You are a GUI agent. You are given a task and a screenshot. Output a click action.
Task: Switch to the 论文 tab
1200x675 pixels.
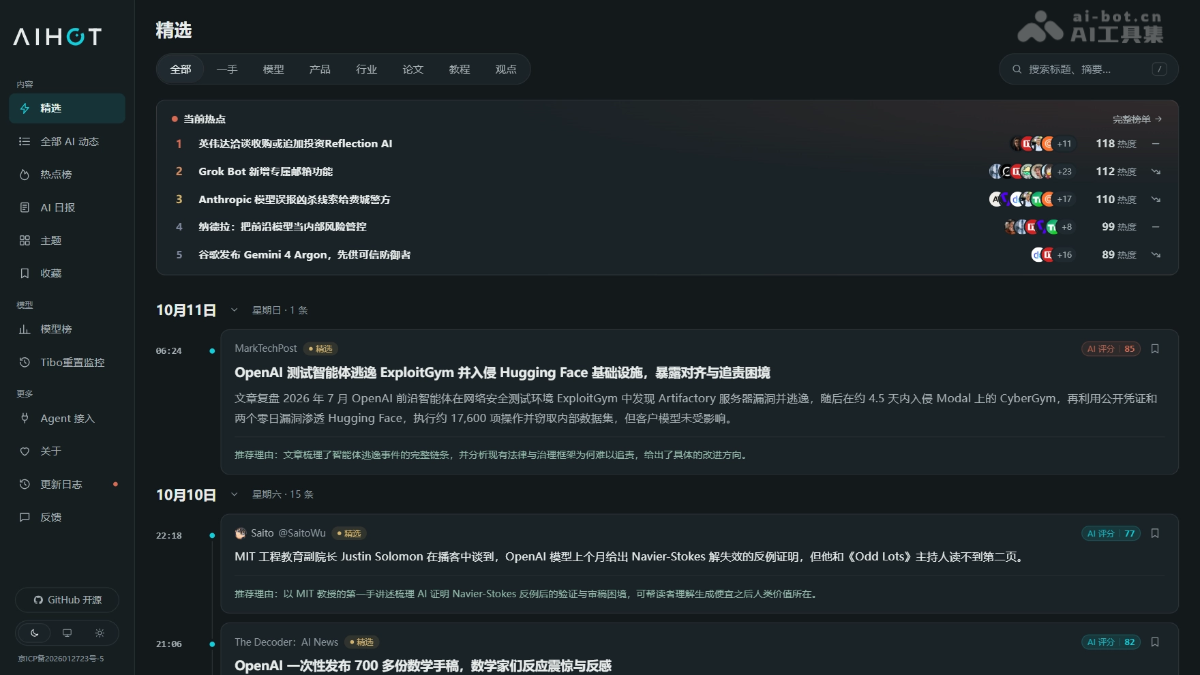click(413, 69)
